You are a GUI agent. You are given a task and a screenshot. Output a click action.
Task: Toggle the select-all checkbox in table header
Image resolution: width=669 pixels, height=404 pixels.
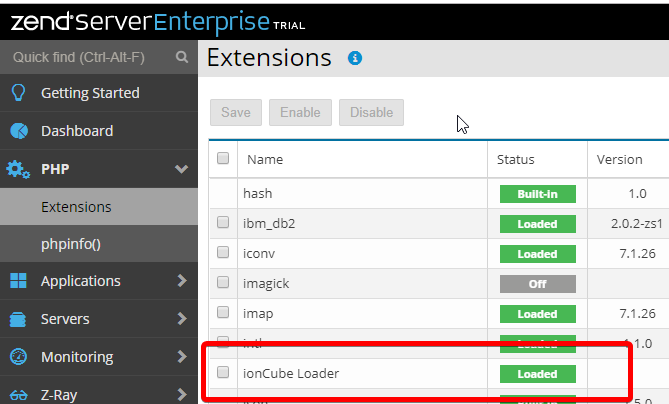pyautogui.click(x=223, y=158)
